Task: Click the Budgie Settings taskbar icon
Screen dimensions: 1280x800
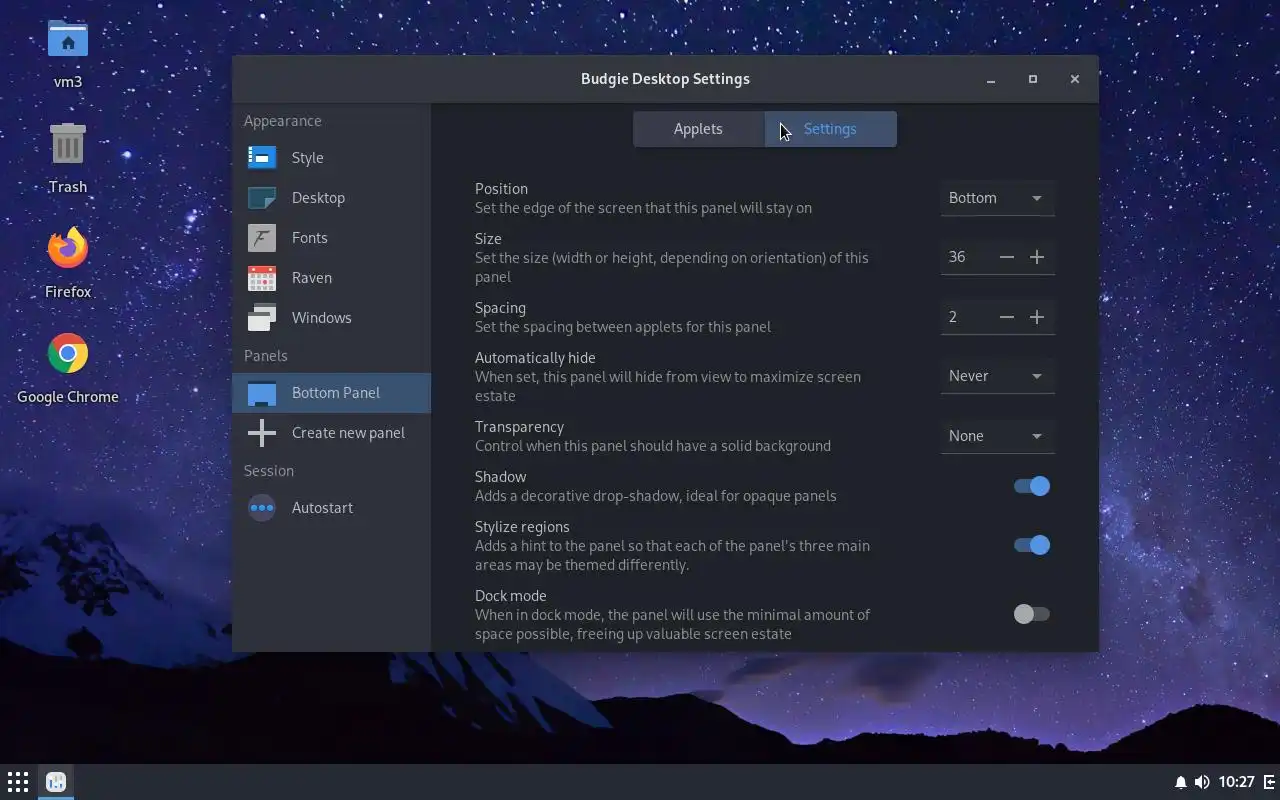Action: tap(56, 782)
